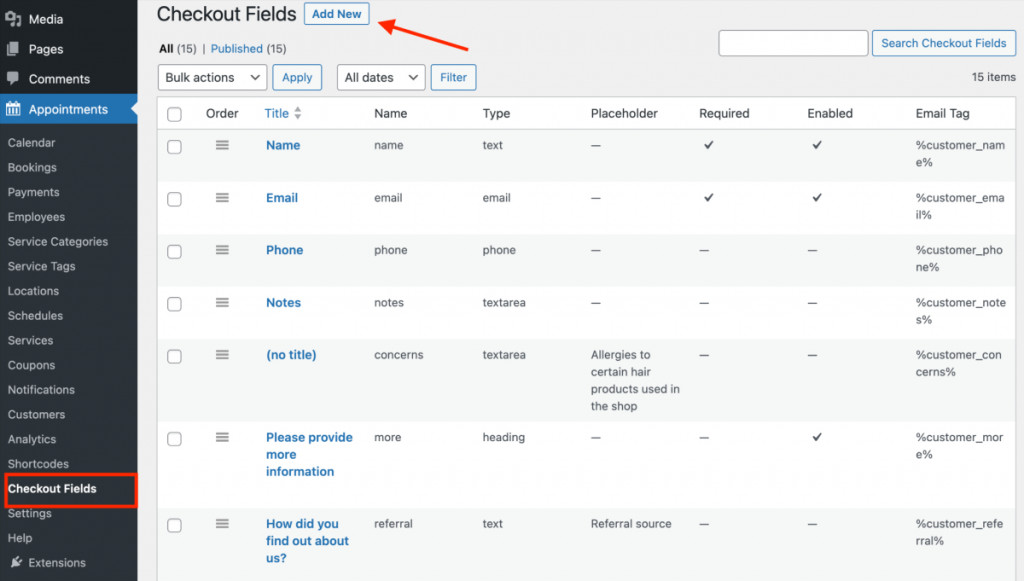The width and height of the screenshot is (1024, 581).
Task: Open the Name checkout field link
Action: pos(283,145)
